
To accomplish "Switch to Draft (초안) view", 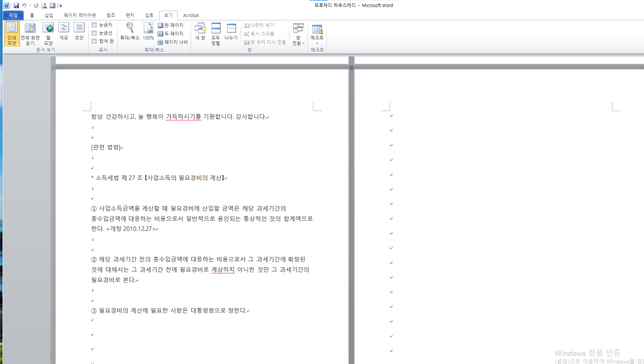I will (x=79, y=31).
